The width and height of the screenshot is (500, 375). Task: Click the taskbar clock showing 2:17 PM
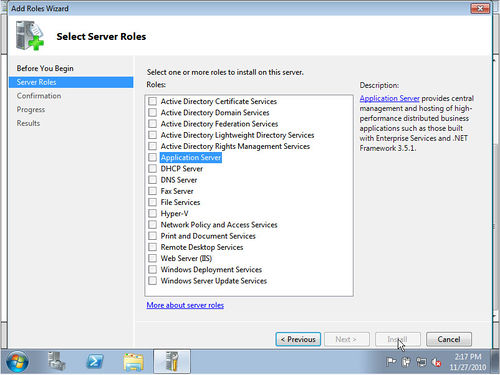[468, 362]
